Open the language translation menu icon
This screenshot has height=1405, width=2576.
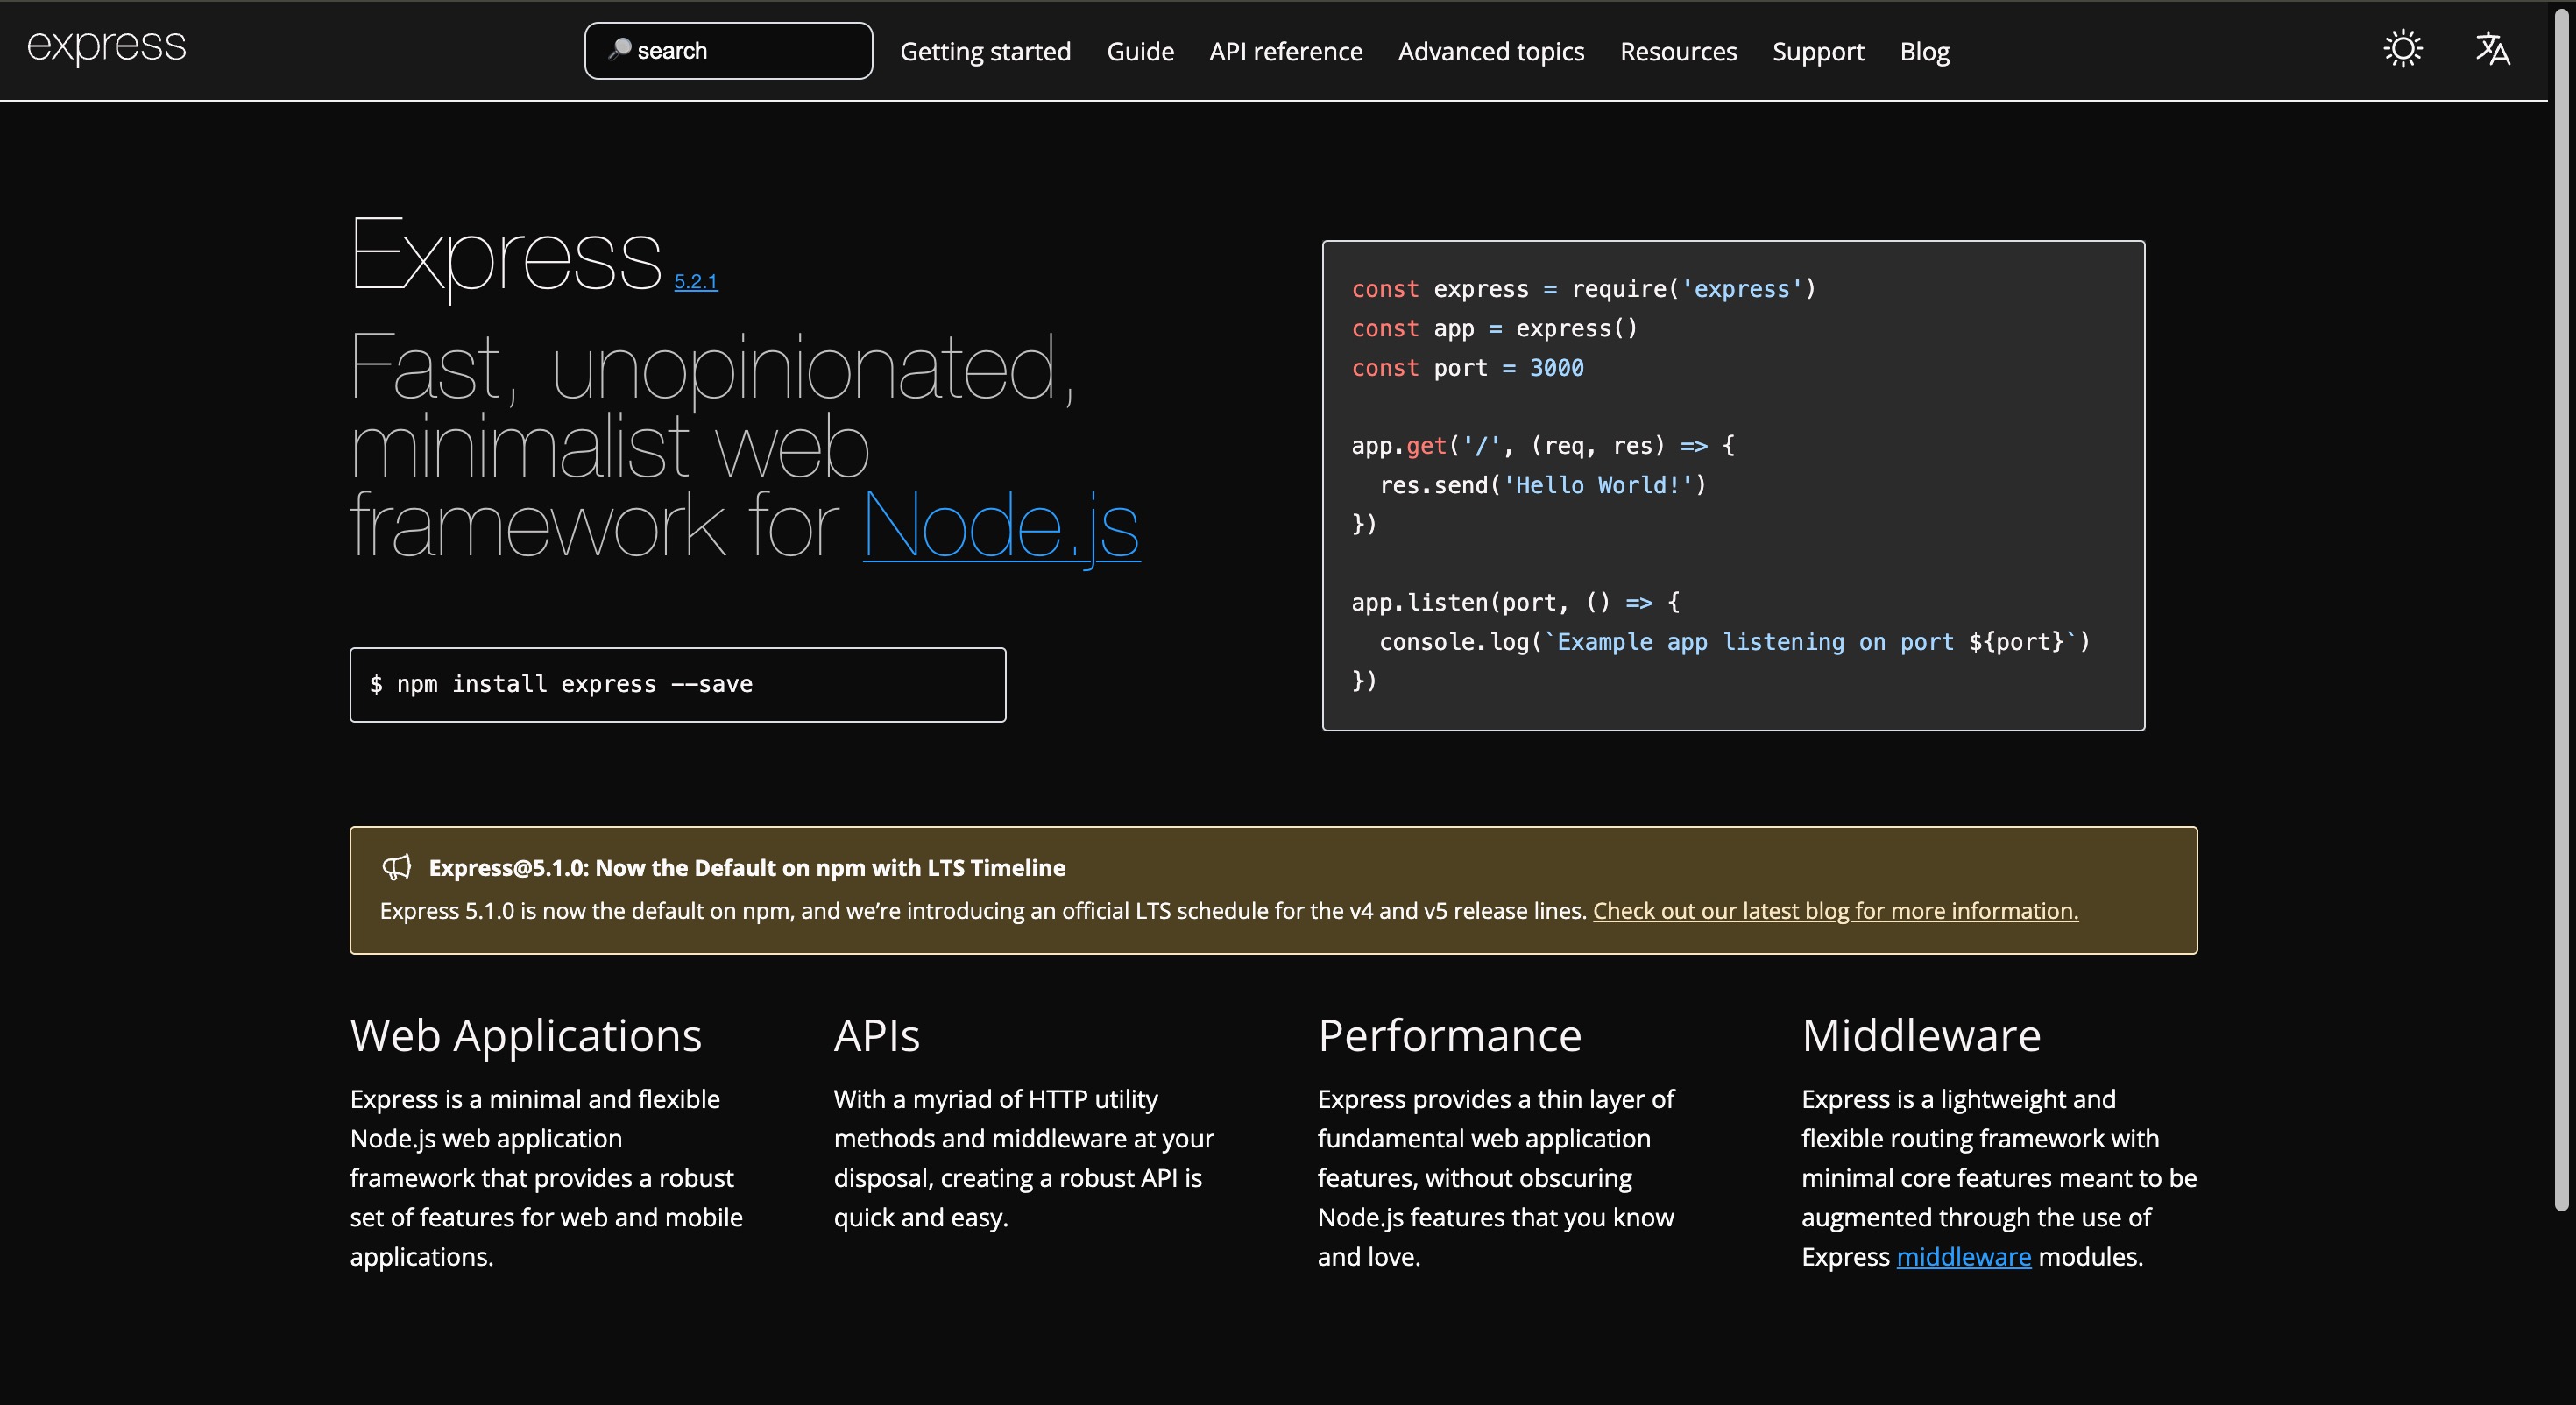click(2492, 49)
